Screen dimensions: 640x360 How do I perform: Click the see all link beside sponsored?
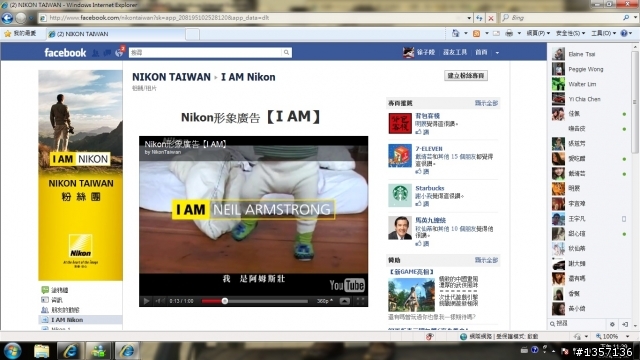pyautogui.click(x=486, y=260)
